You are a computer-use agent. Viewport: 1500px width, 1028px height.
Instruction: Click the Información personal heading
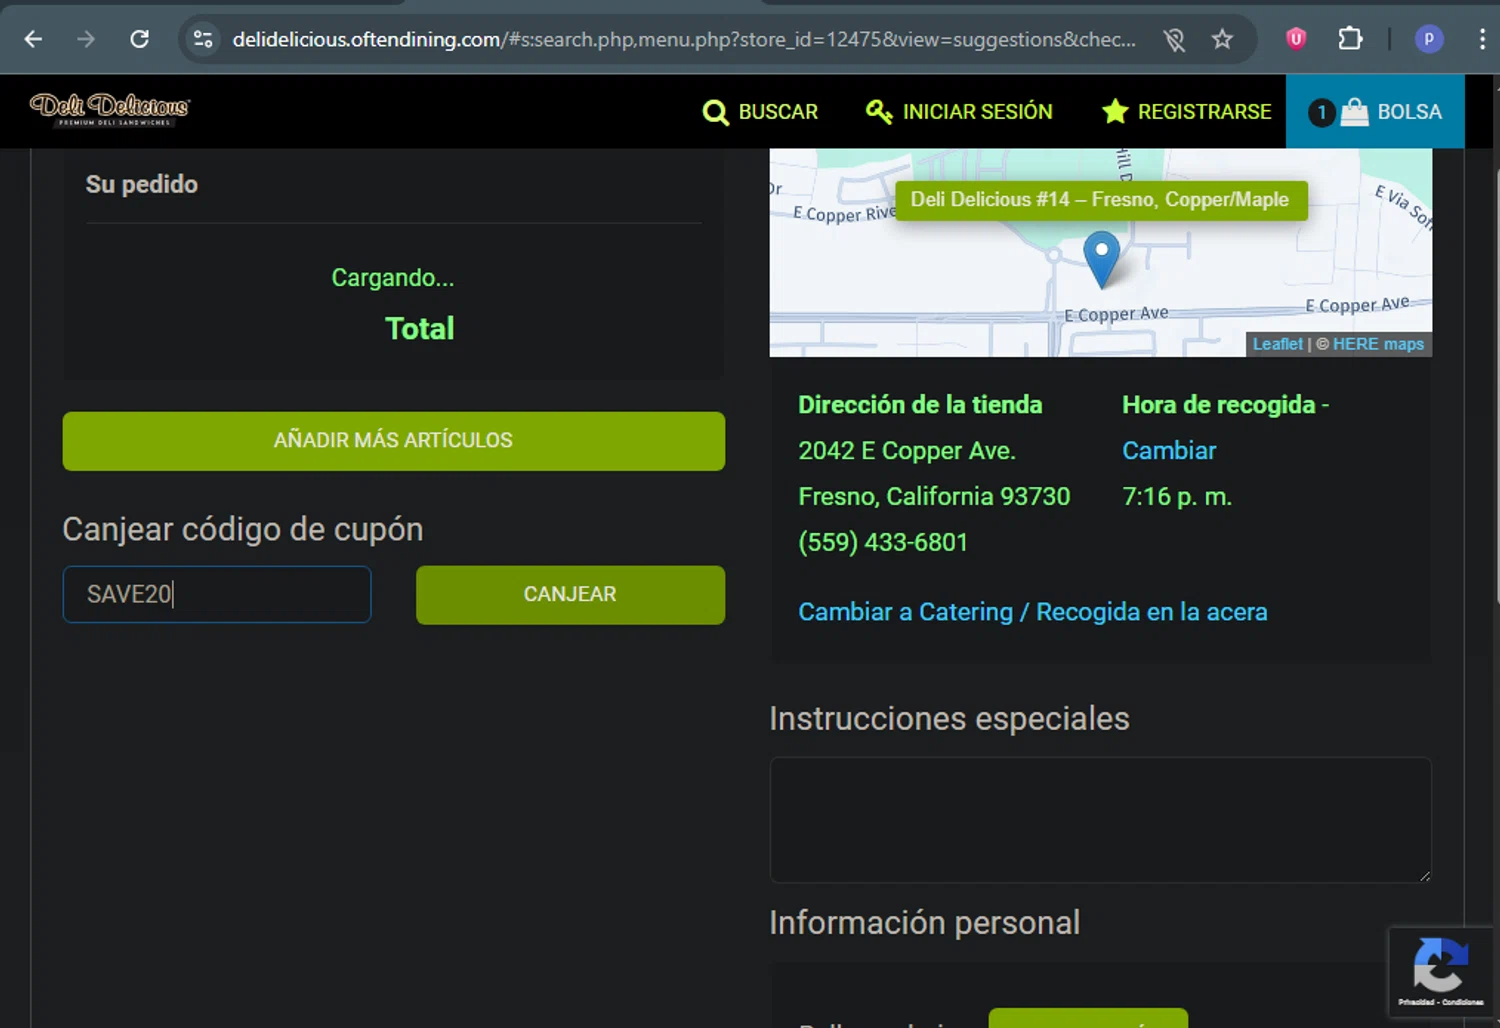click(x=925, y=922)
